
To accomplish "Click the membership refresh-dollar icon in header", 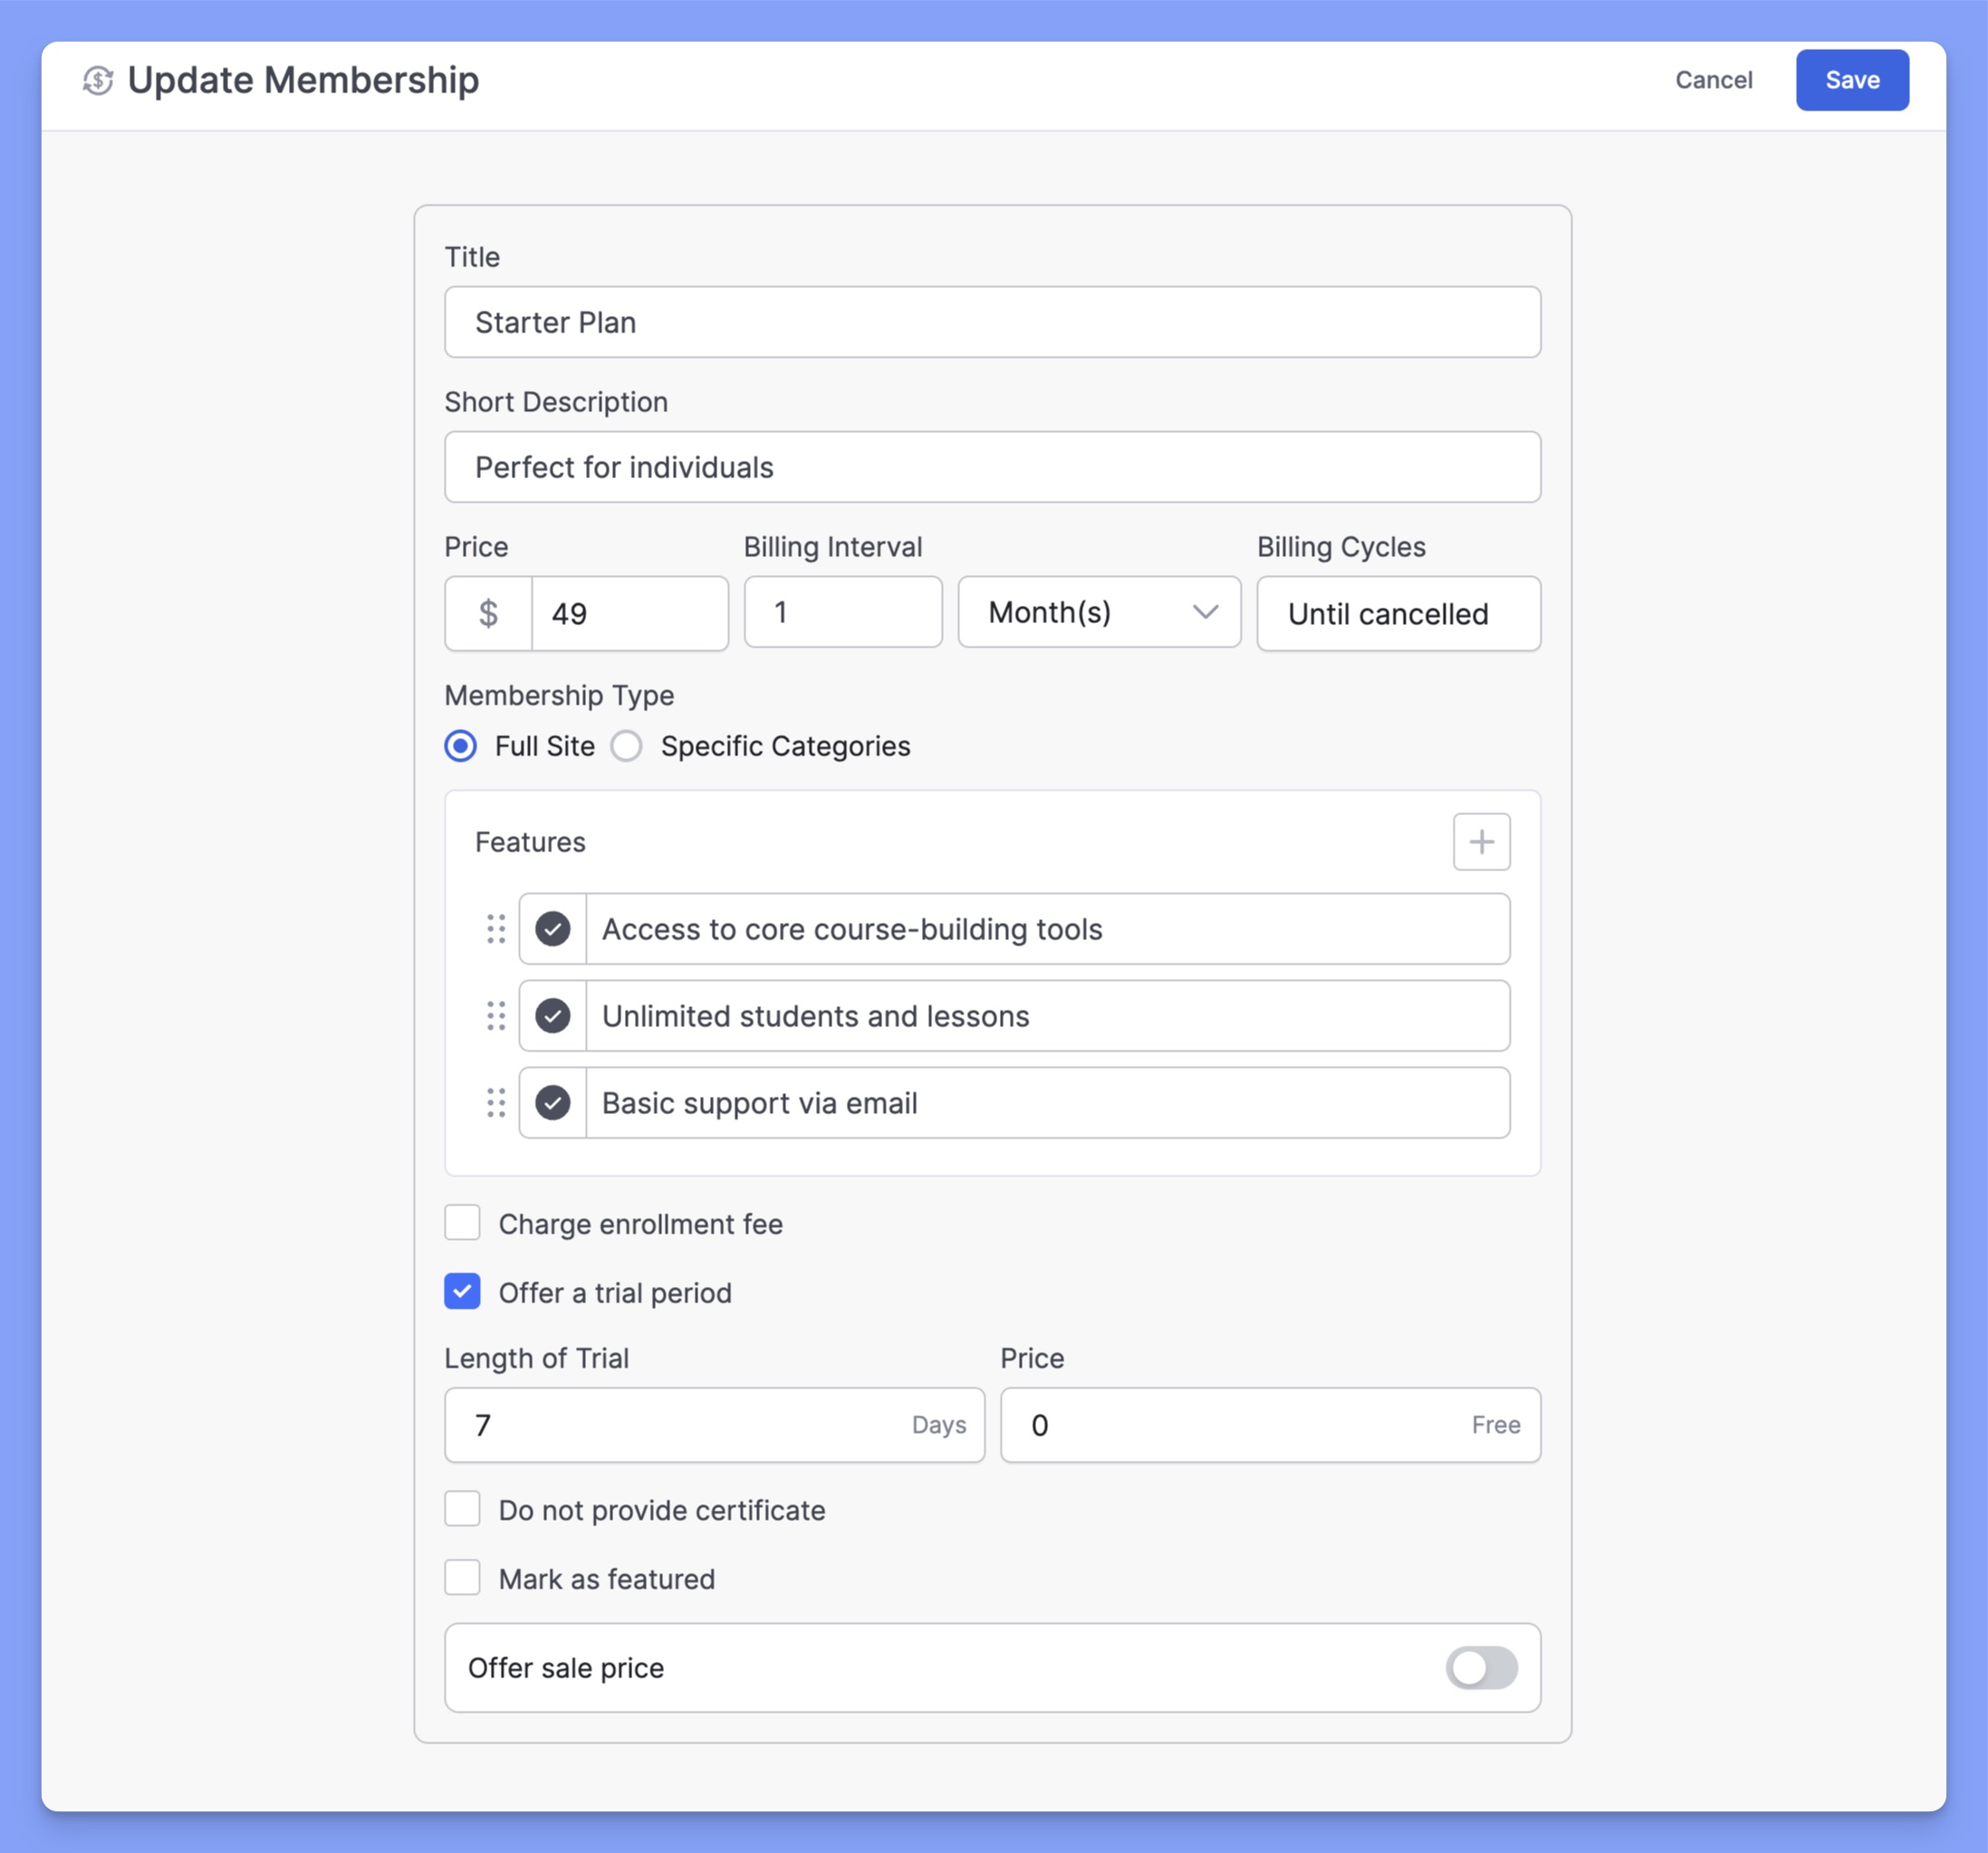I will [x=97, y=80].
